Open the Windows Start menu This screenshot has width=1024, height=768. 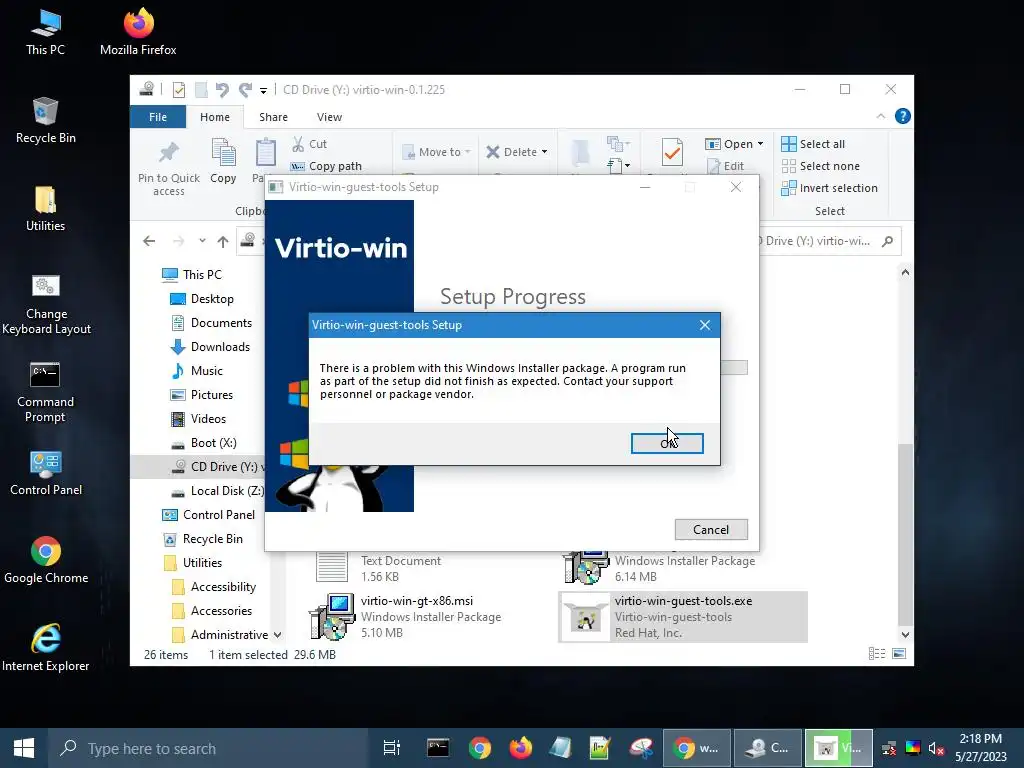tap(24, 748)
